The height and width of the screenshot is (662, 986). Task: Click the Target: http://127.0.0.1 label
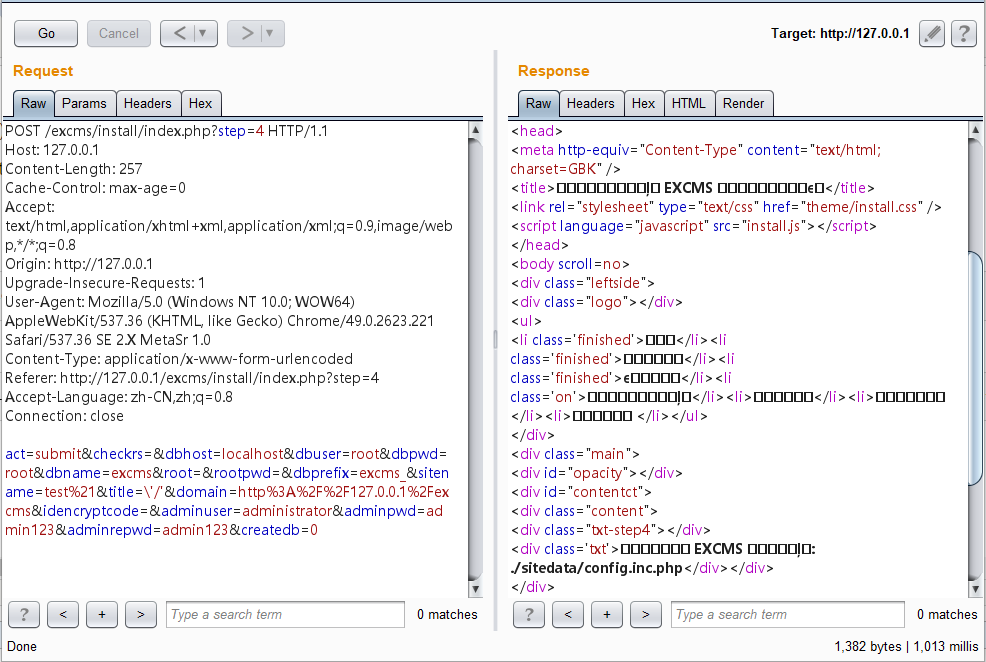pyautogui.click(x=840, y=33)
